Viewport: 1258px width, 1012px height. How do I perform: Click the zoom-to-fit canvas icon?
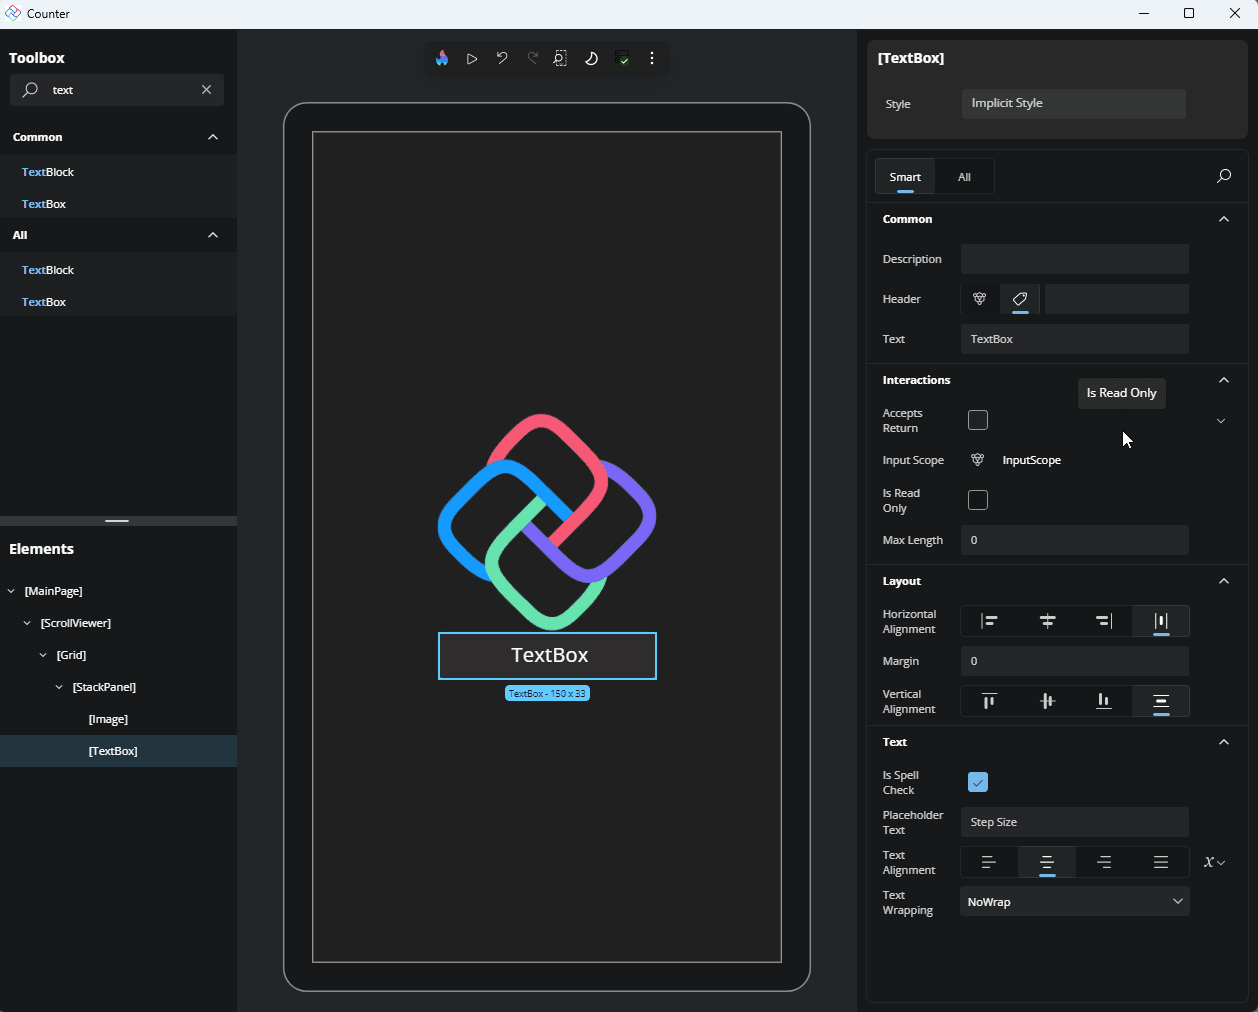tap(560, 58)
